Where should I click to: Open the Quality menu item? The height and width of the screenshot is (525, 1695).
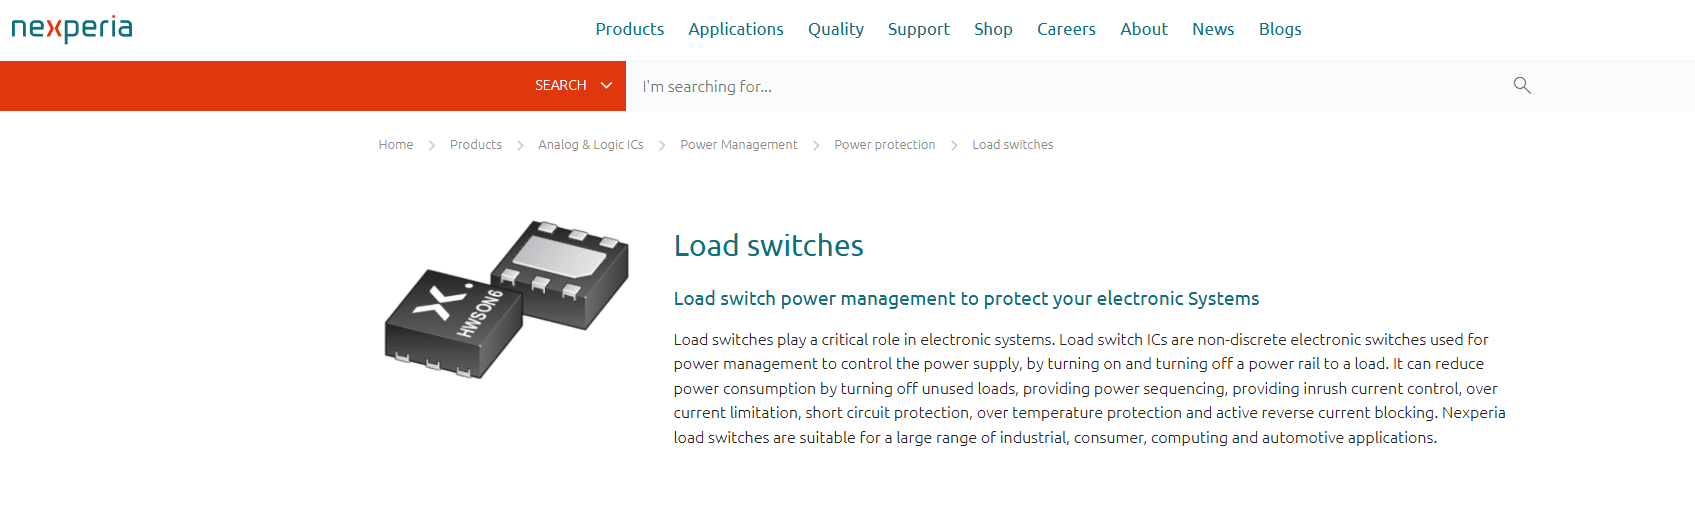tap(836, 29)
